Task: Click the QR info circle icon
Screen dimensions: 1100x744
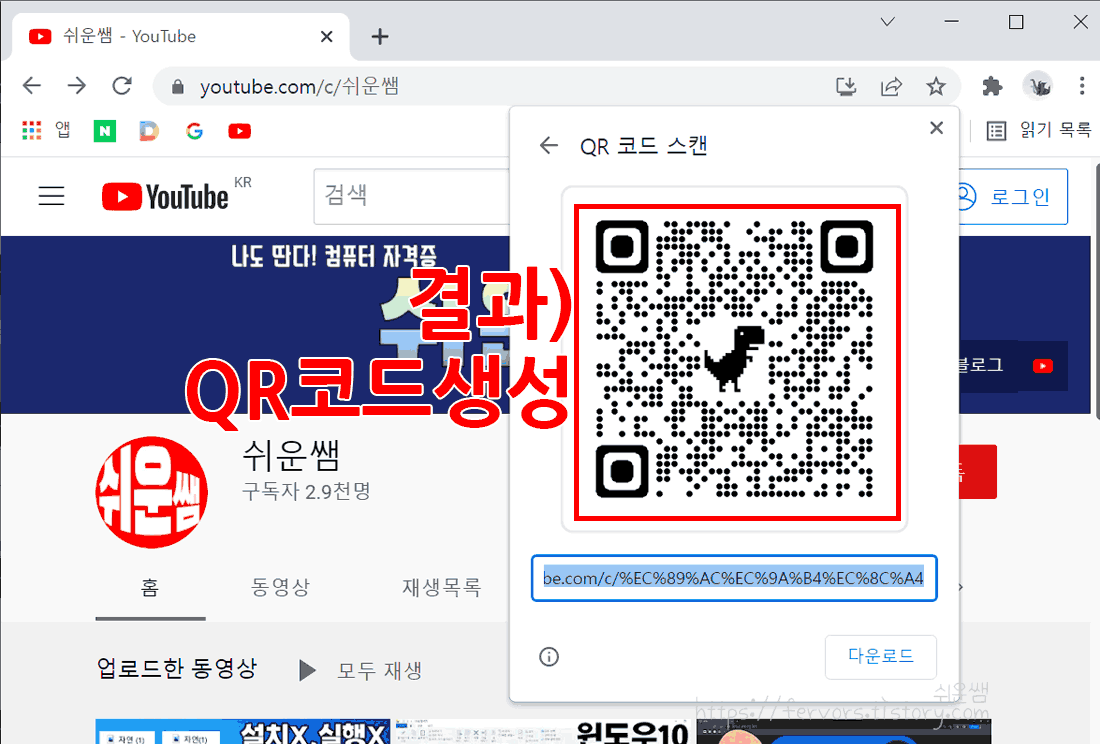Action: [x=549, y=657]
